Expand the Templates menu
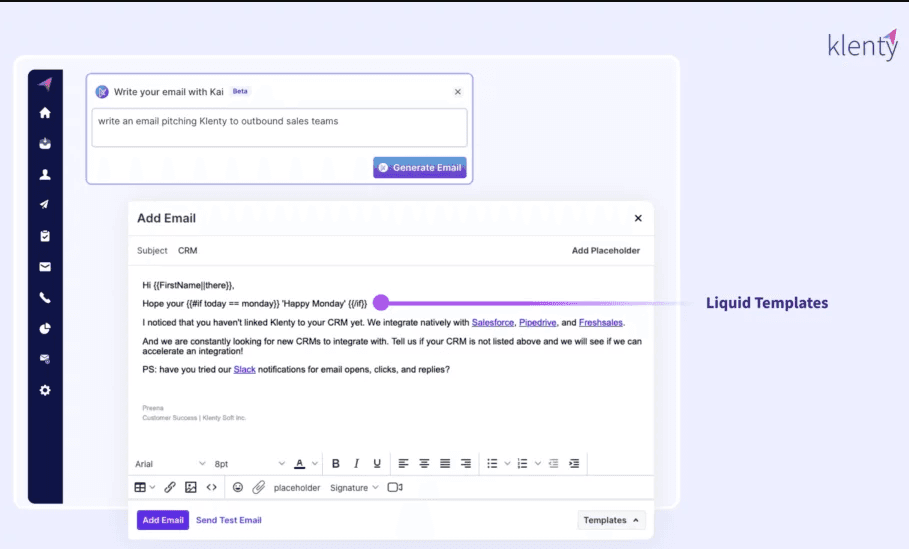This screenshot has height=549, width=909. (611, 520)
